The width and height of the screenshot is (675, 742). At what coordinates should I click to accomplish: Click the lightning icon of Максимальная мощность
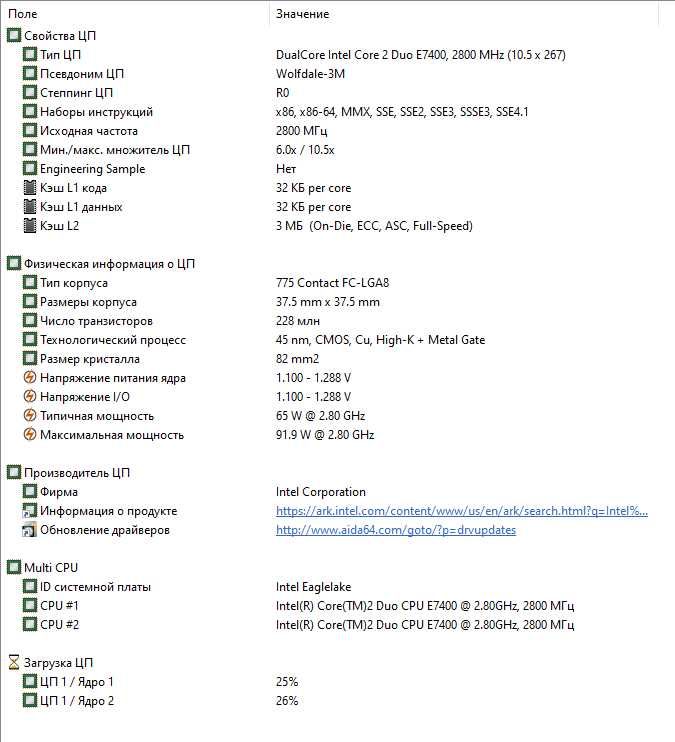point(29,434)
